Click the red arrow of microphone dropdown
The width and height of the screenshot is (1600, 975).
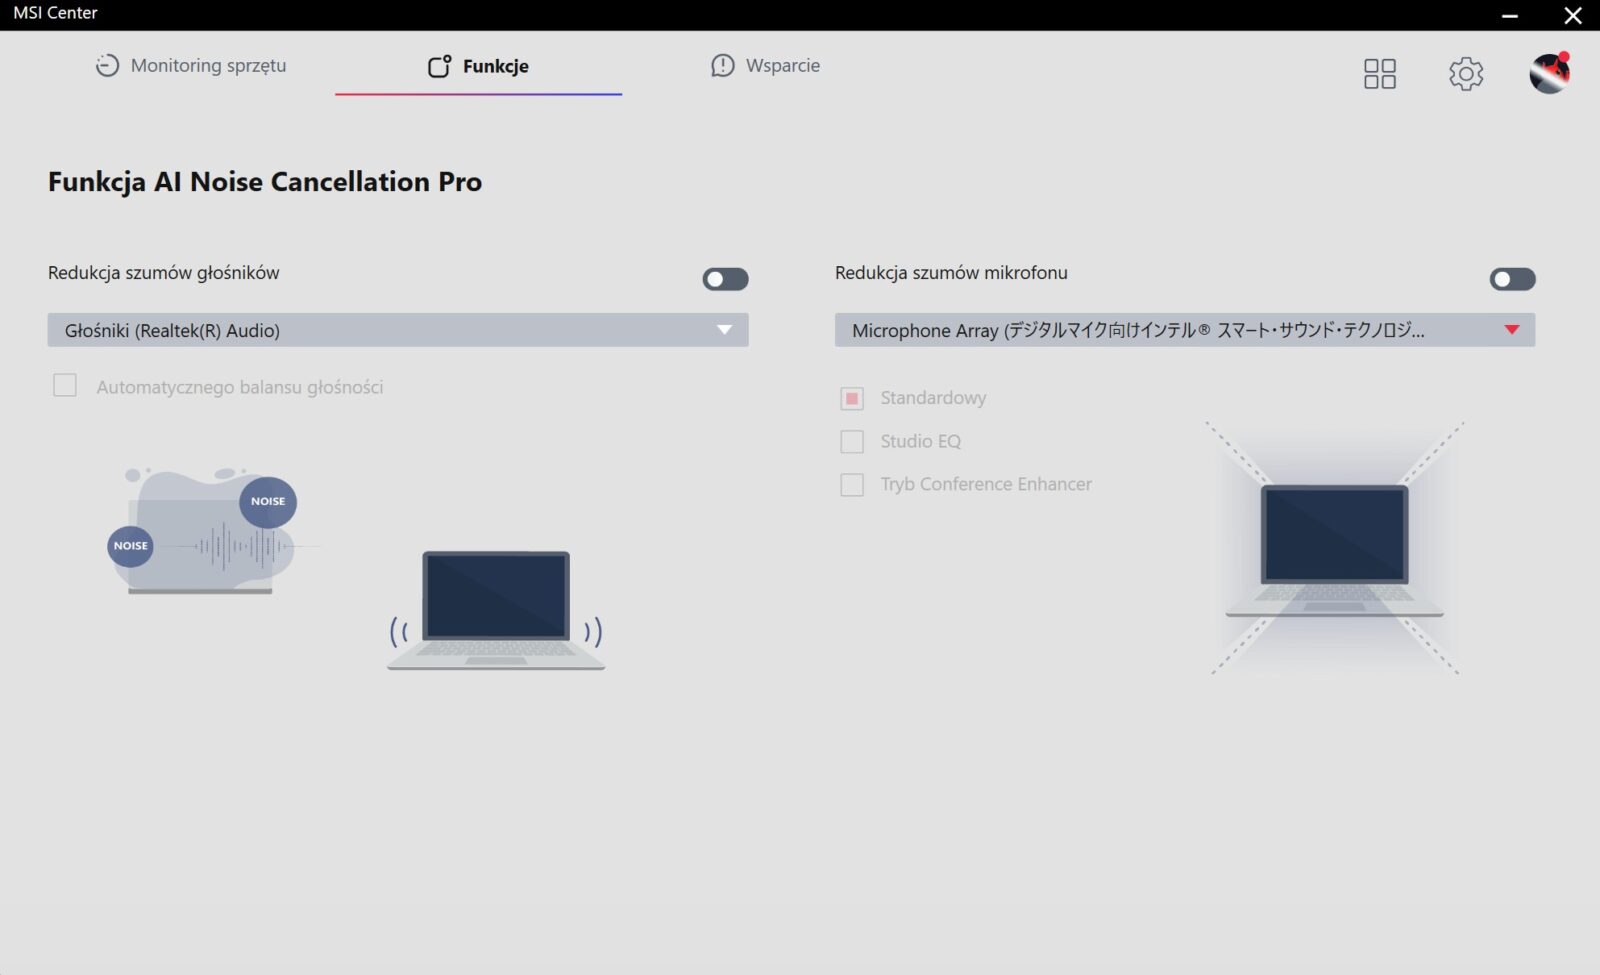click(1511, 330)
